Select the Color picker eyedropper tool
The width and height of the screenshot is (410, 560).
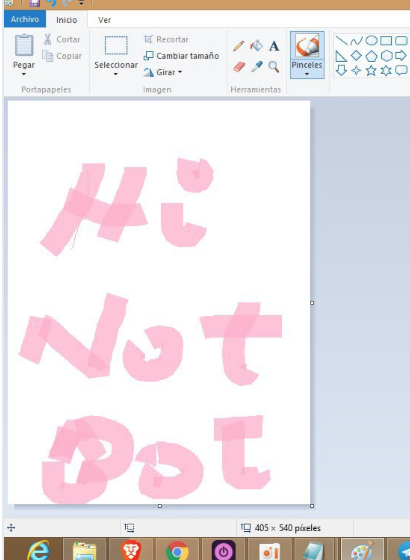pyautogui.click(x=256, y=66)
